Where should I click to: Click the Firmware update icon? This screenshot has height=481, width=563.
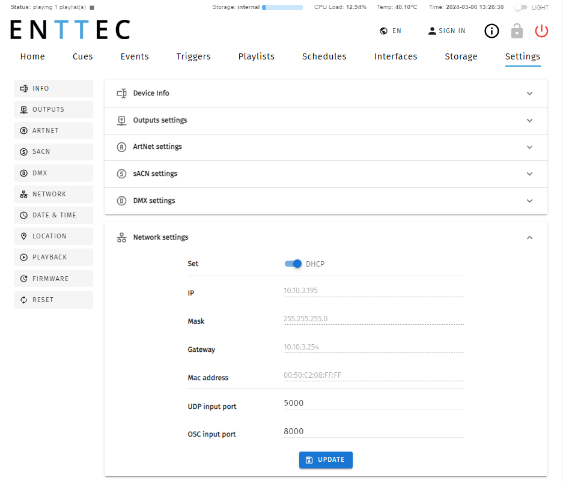tap(24, 279)
